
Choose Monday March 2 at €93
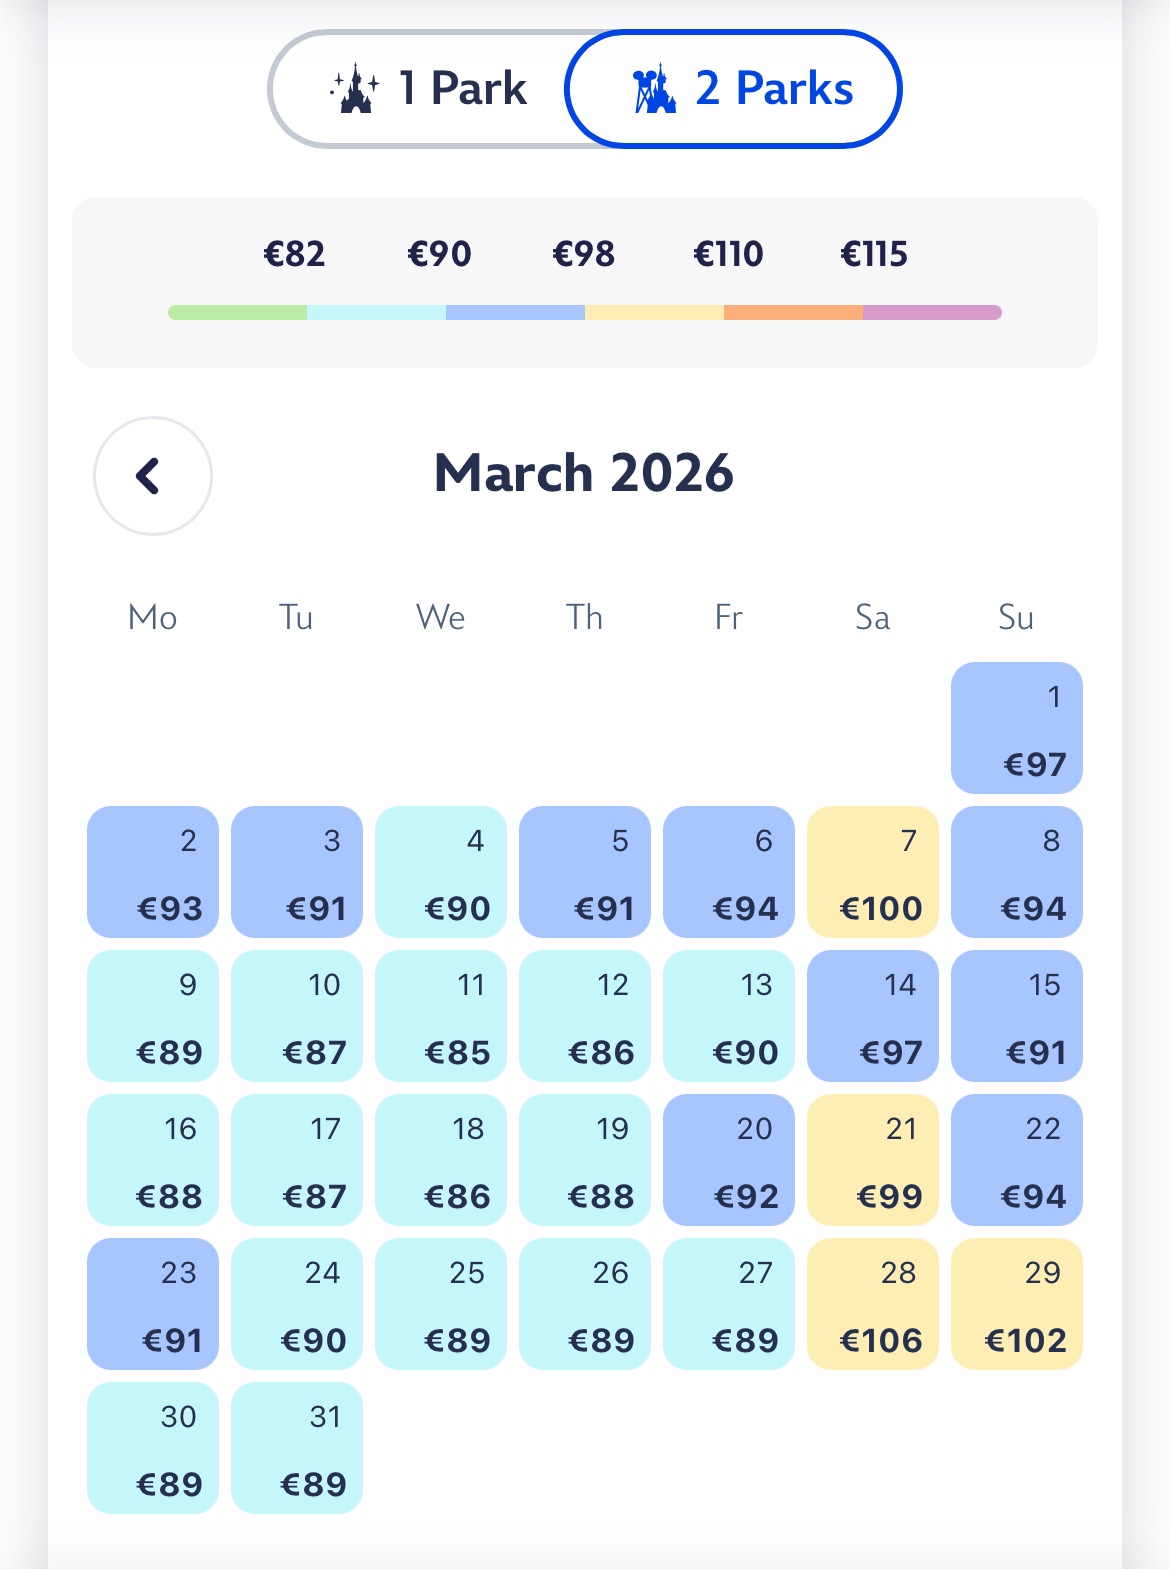click(152, 872)
